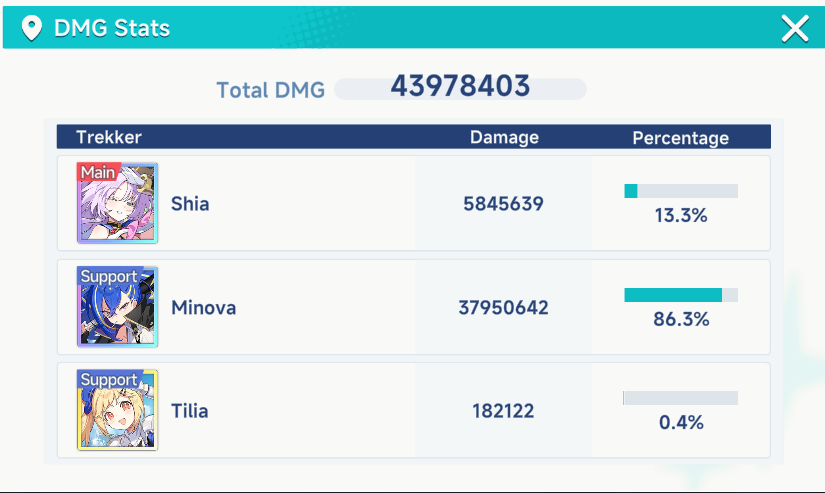825x493 pixels.
Task: Click the name Tilia in the list
Action: [190, 411]
